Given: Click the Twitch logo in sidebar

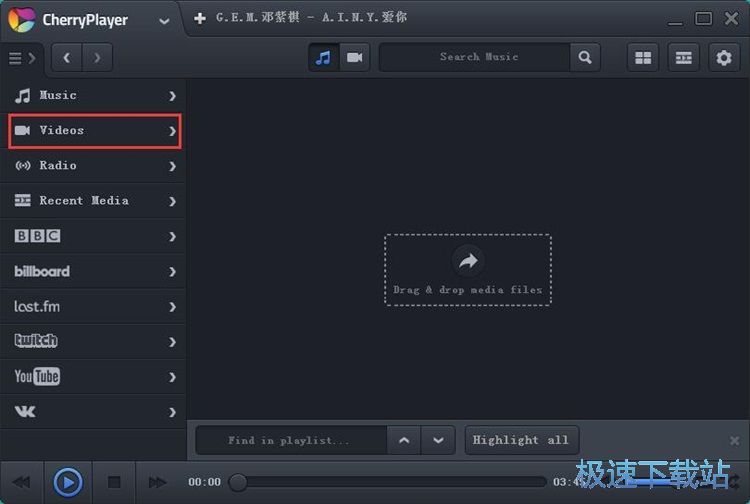Looking at the screenshot, I should tap(36, 340).
